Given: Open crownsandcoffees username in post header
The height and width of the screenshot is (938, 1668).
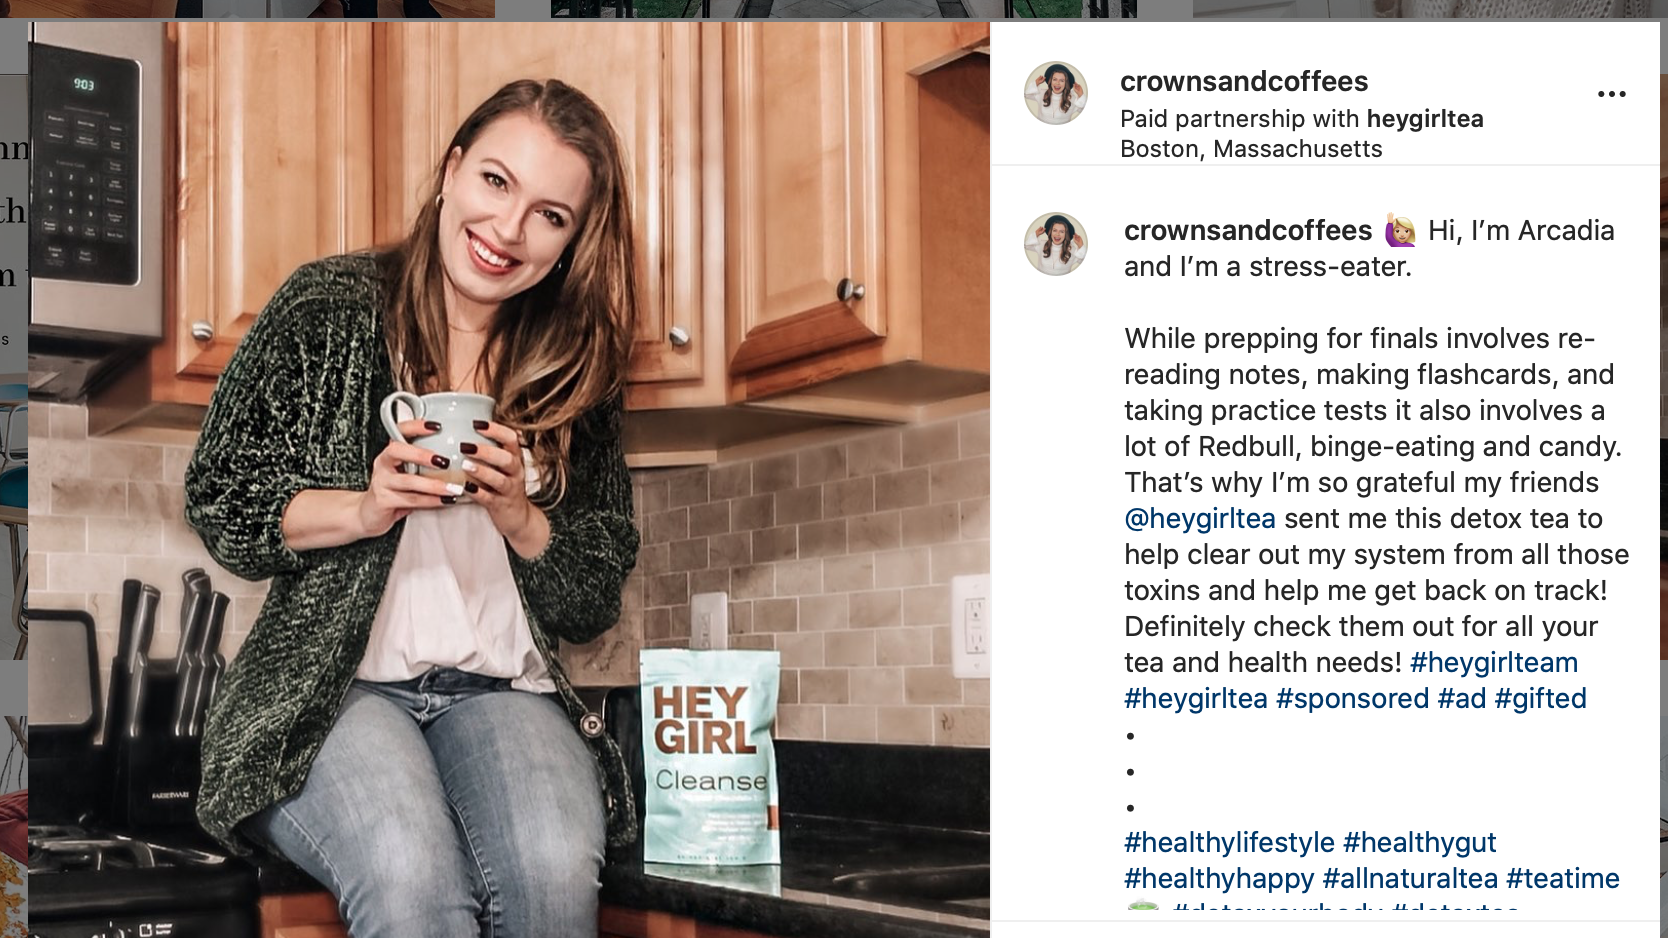Looking at the screenshot, I should coord(1244,81).
